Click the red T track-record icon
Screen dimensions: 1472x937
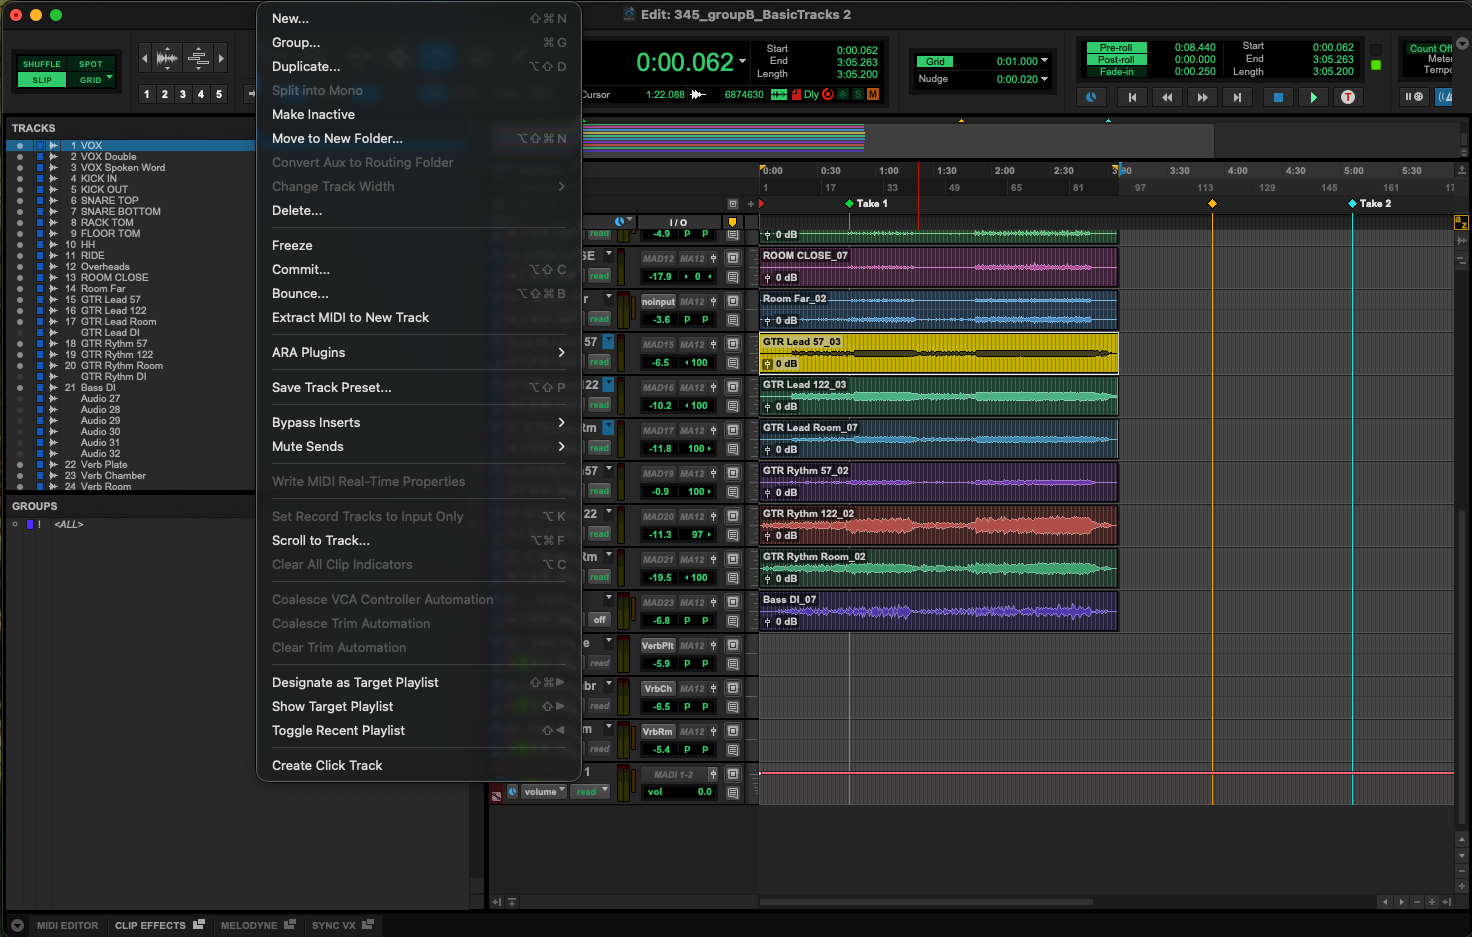click(x=1347, y=97)
